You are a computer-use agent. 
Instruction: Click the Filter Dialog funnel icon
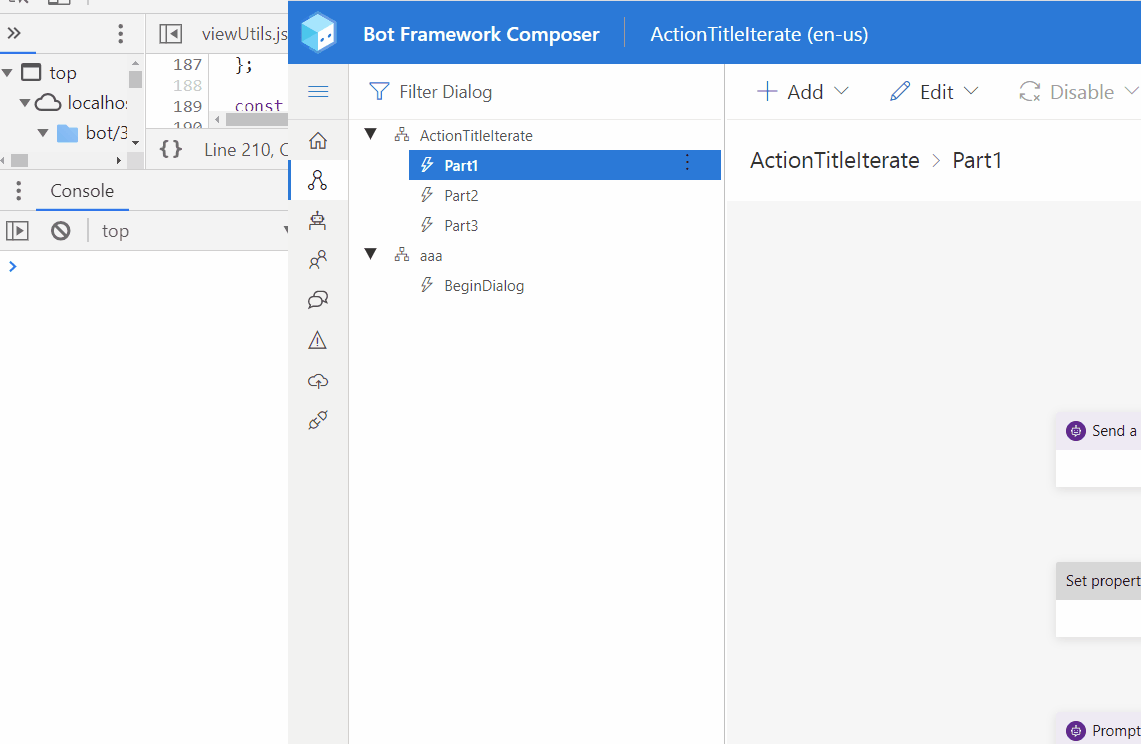tap(379, 92)
